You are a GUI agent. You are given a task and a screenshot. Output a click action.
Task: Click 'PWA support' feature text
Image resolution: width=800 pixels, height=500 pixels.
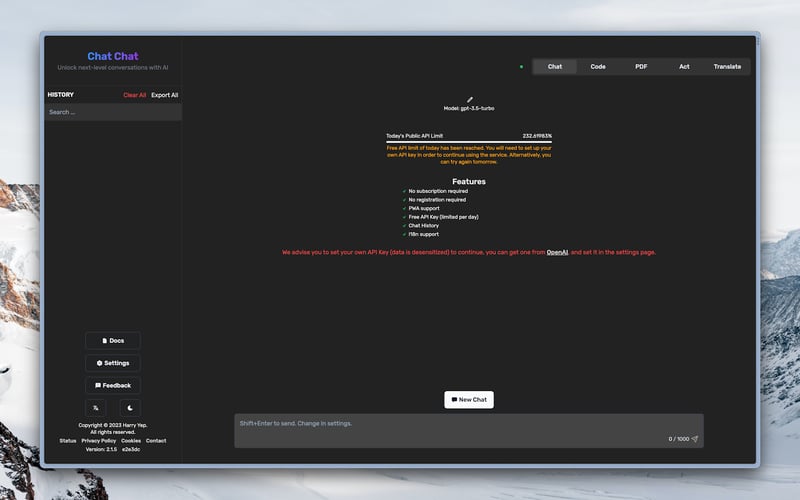(x=424, y=208)
